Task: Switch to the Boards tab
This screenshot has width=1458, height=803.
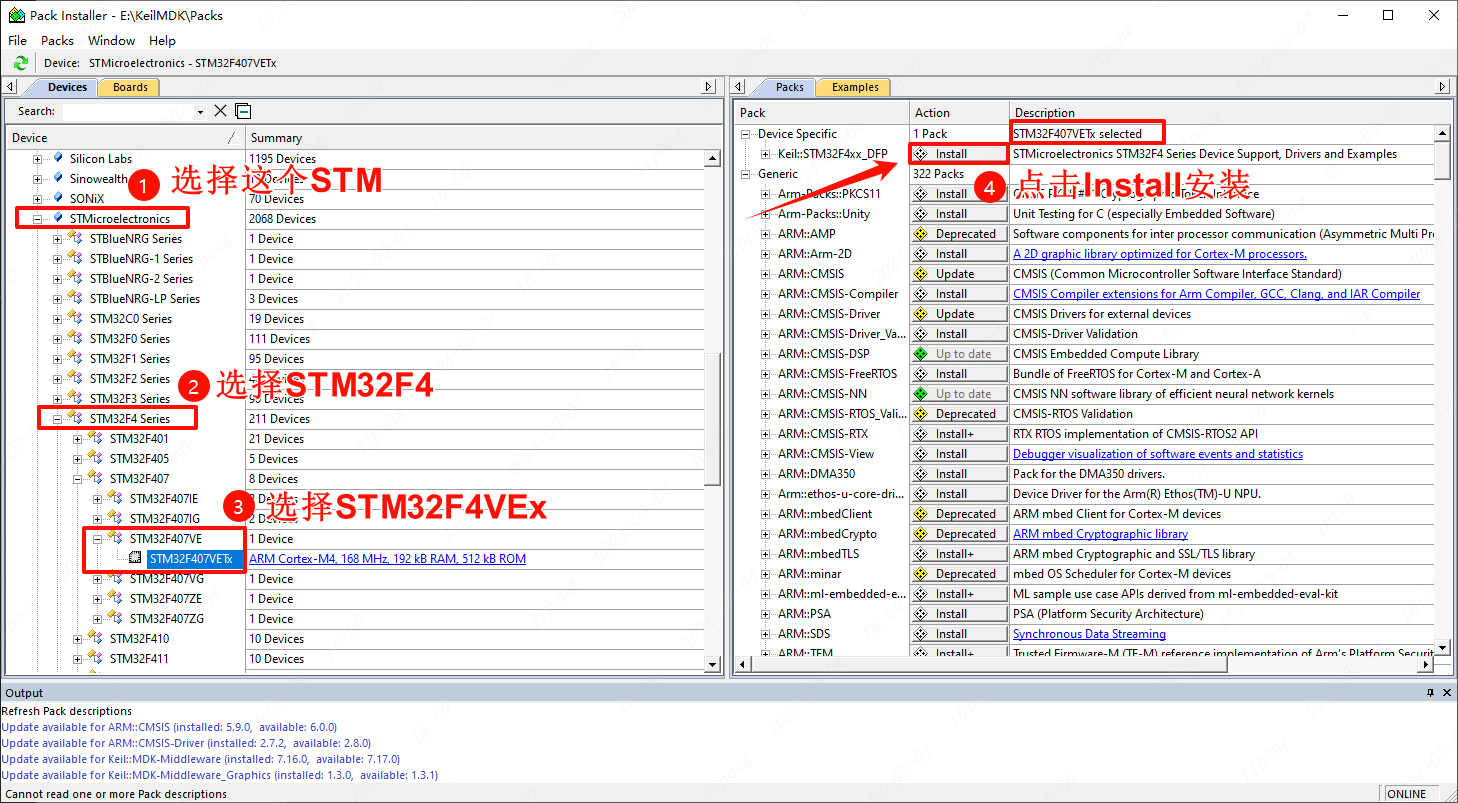Action: pyautogui.click(x=130, y=87)
